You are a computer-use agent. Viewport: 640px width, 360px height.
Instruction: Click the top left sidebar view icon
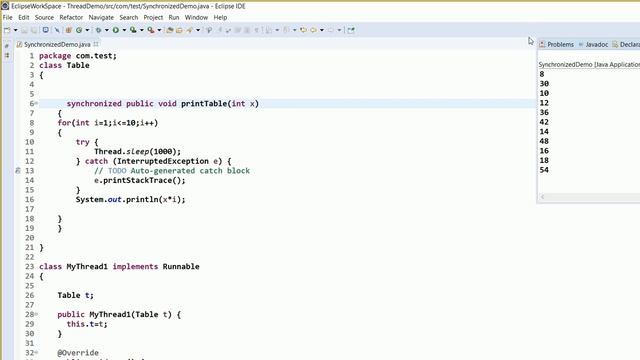tap(7, 46)
